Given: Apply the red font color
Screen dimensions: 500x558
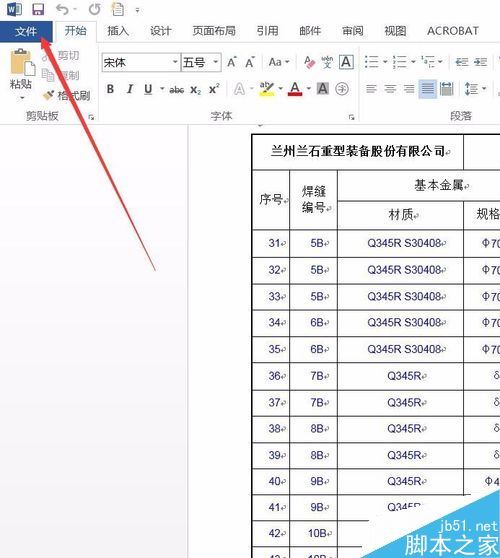Looking at the screenshot, I should point(295,89).
